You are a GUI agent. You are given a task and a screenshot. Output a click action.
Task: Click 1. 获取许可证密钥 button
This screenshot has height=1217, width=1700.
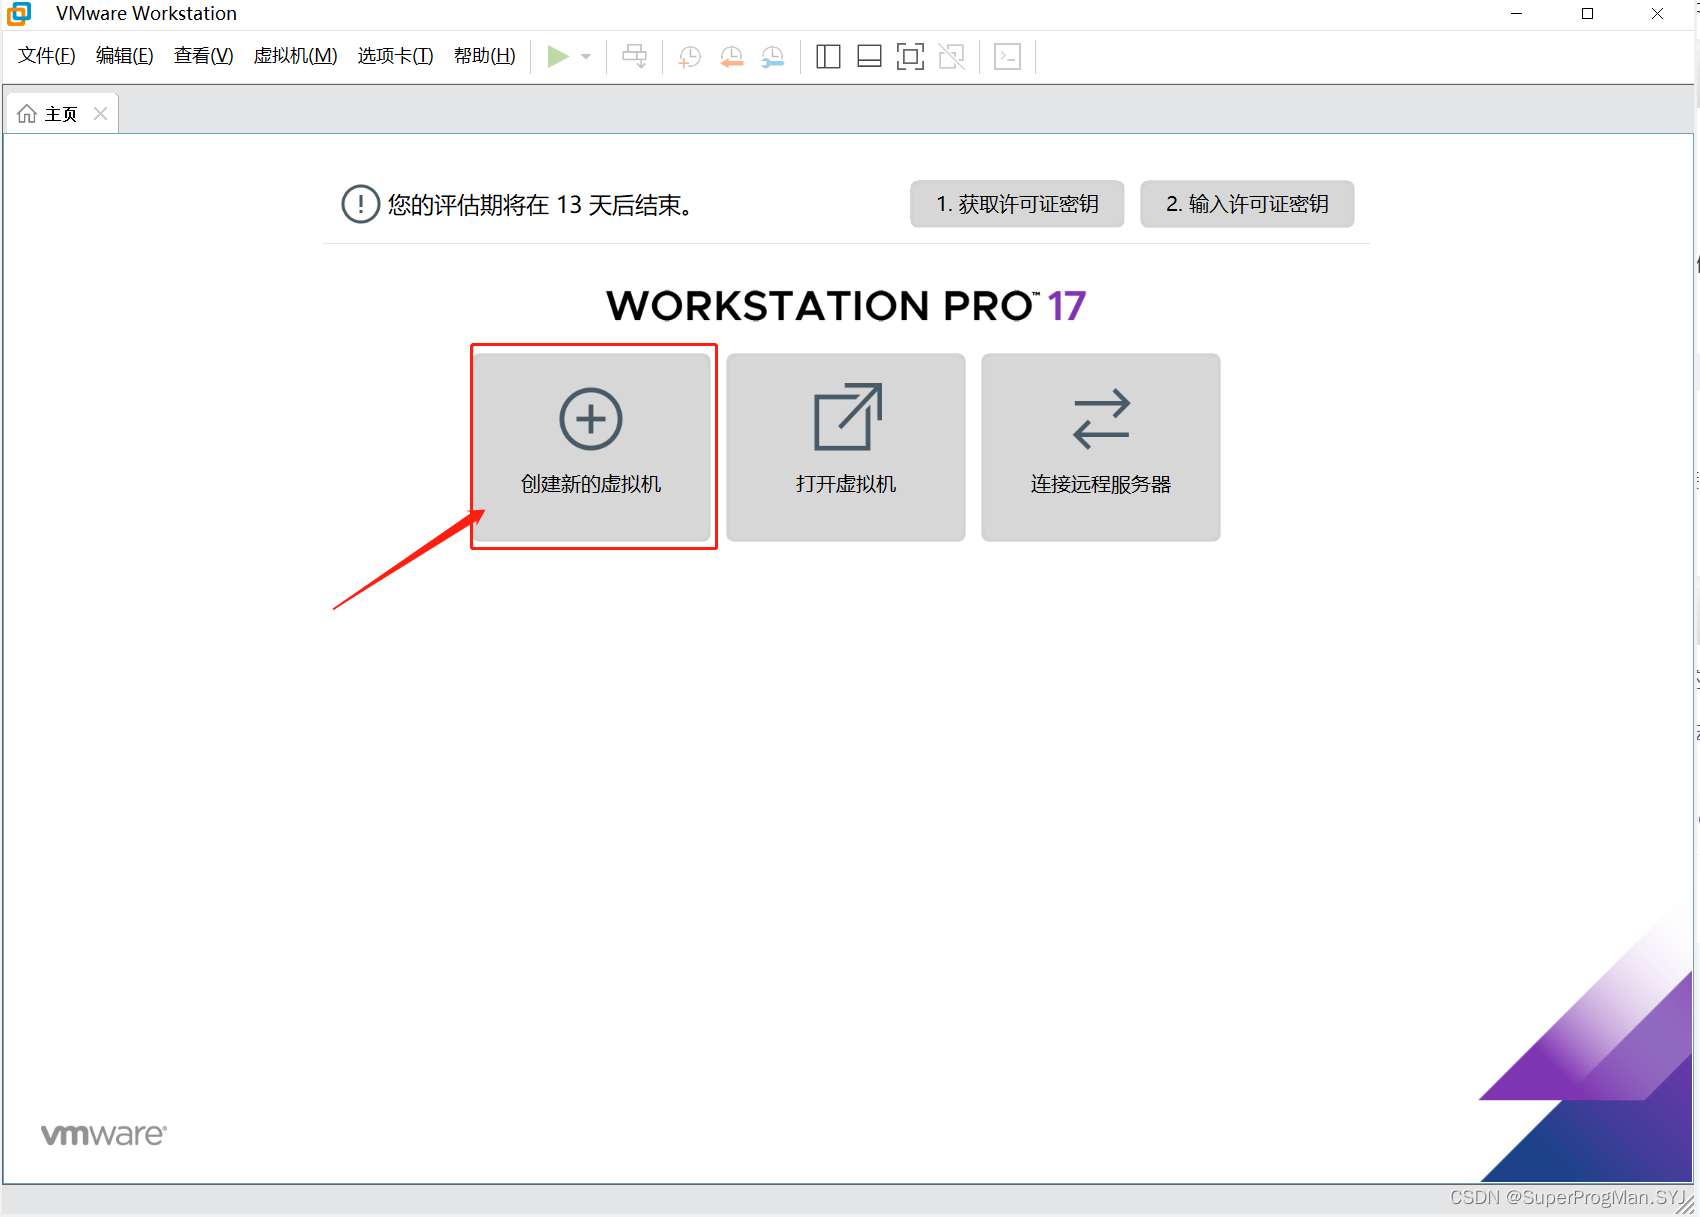click(x=1017, y=204)
